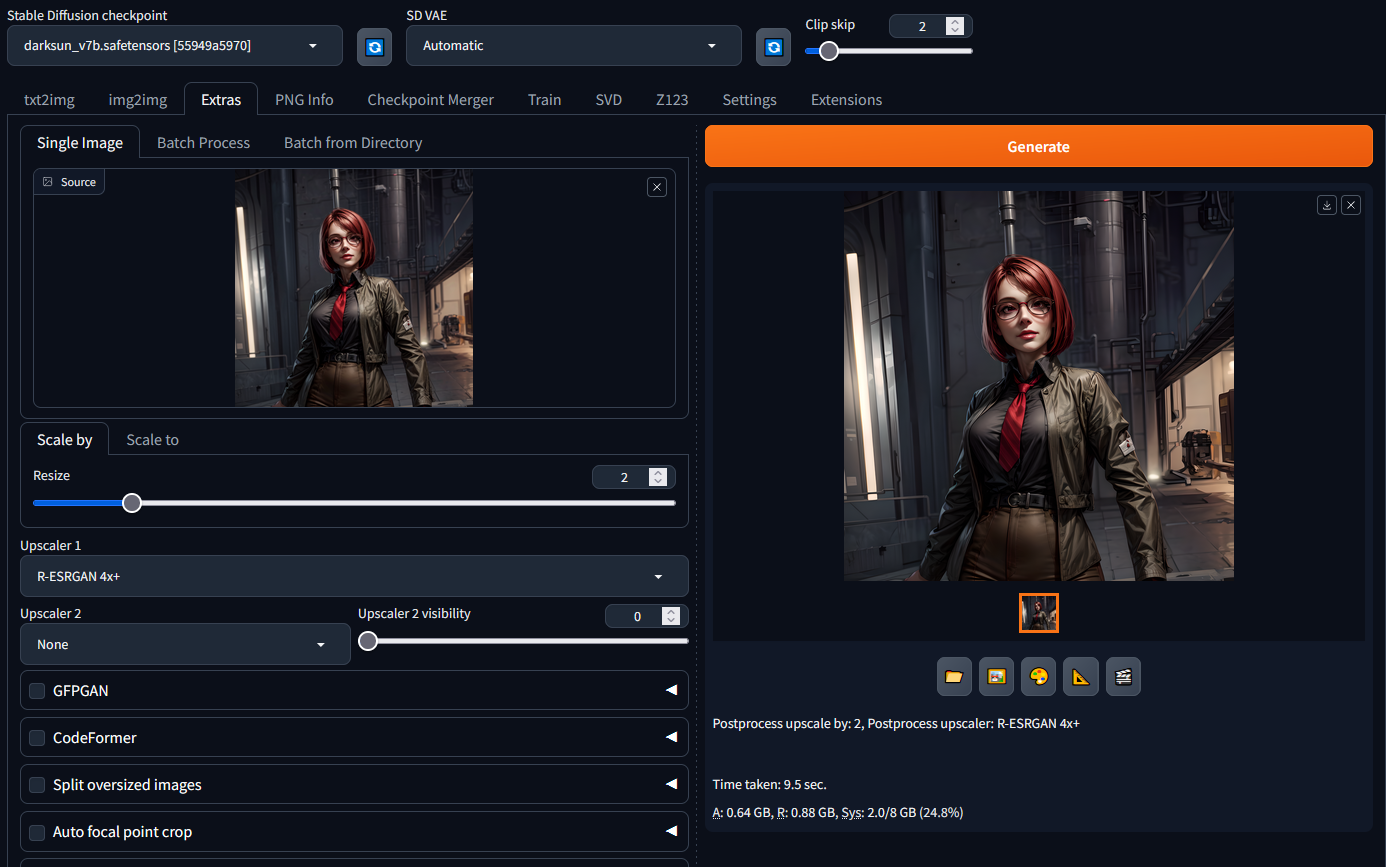The image size is (1386, 867).
Task: Open the Checkpoint Merger tab
Action: tap(431, 100)
